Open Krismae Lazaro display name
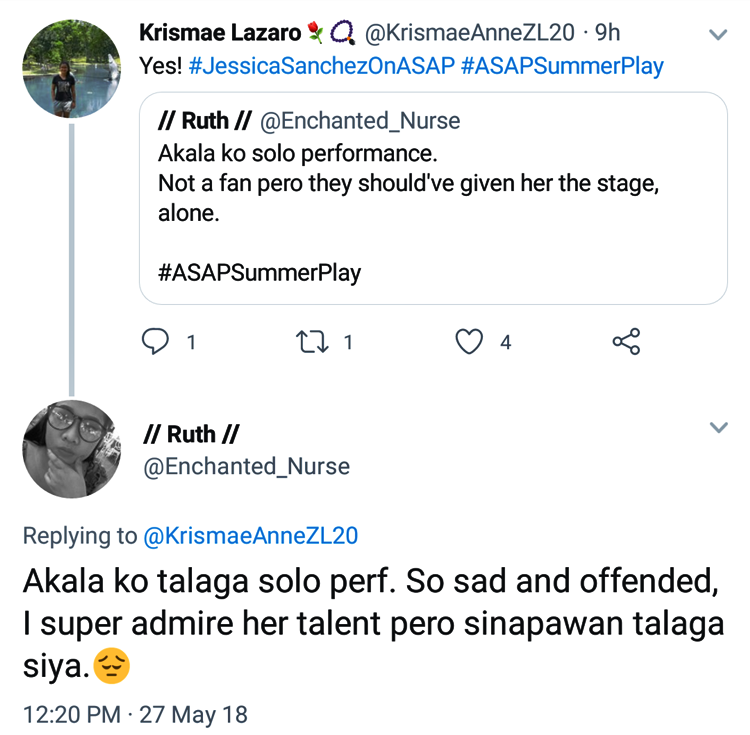The image size is (750, 735). coord(220,33)
